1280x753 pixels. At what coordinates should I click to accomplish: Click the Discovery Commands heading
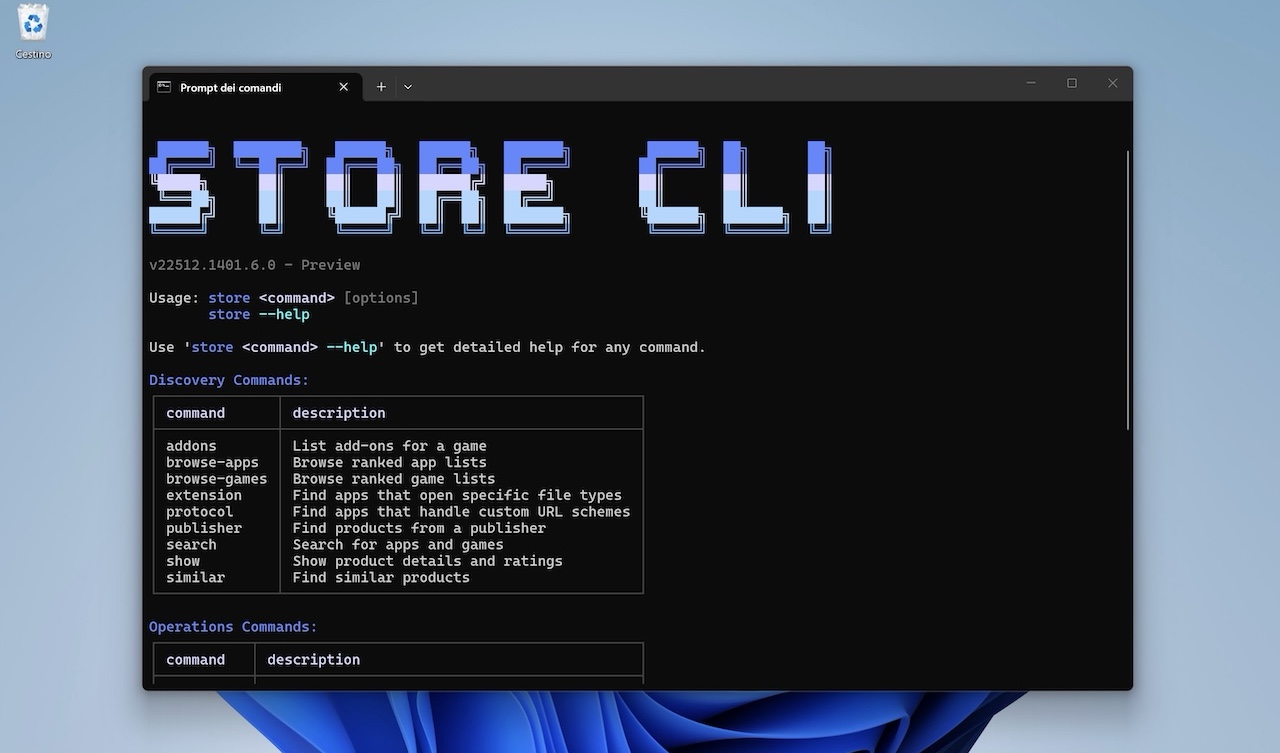point(229,380)
